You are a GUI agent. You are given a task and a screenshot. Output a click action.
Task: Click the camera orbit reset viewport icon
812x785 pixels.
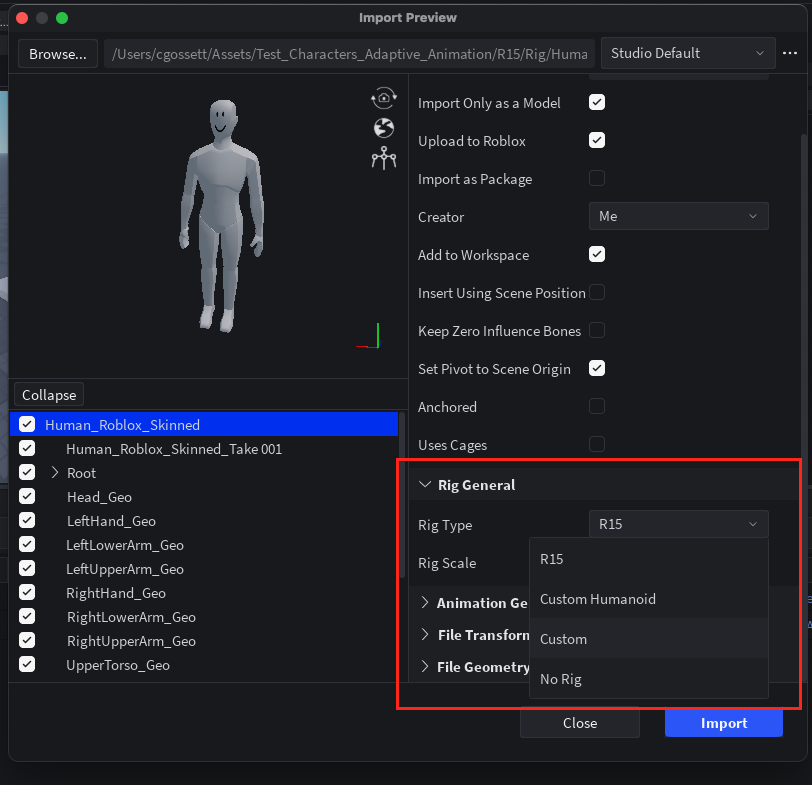383,97
